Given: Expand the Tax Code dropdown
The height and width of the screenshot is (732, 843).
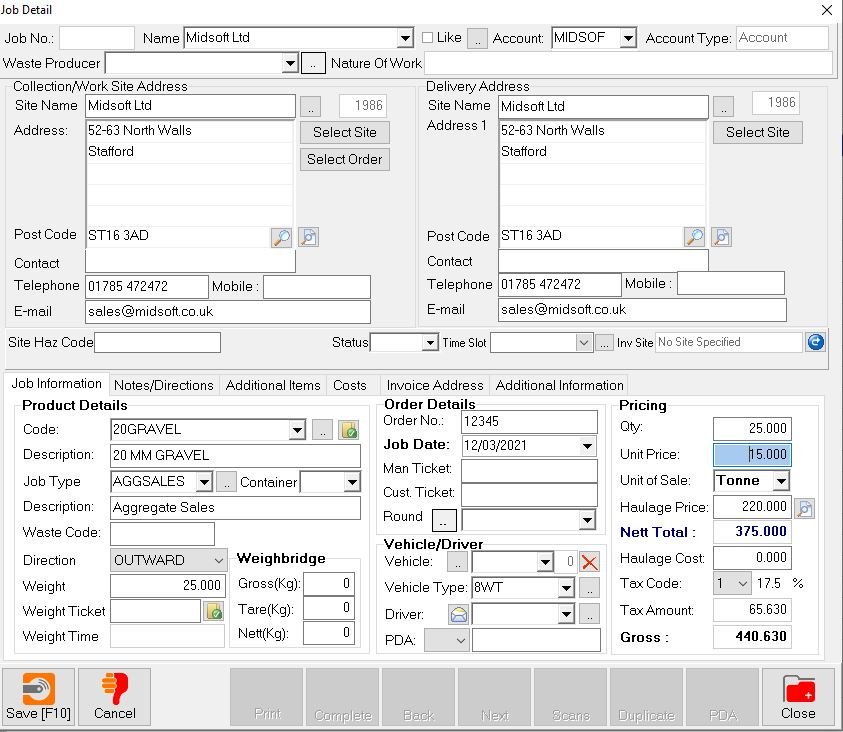Looking at the screenshot, I should pos(742,584).
